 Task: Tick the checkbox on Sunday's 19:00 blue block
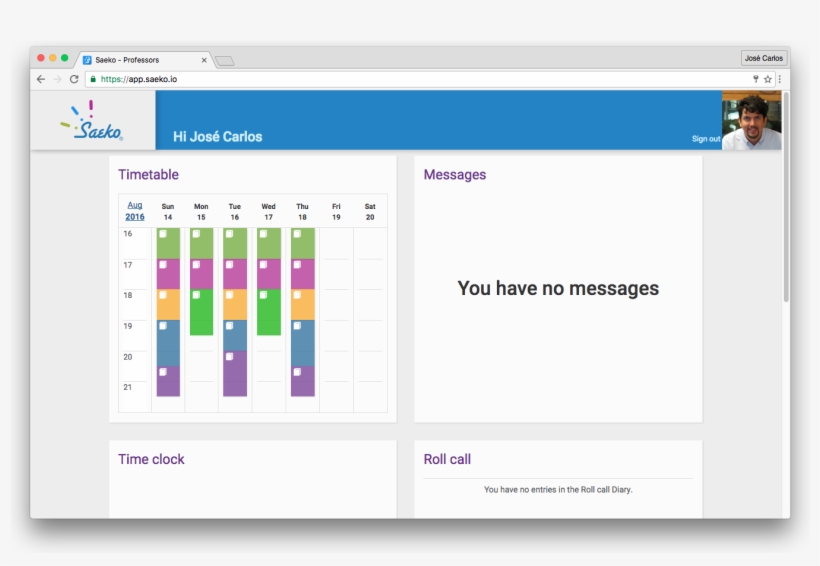pos(163,326)
